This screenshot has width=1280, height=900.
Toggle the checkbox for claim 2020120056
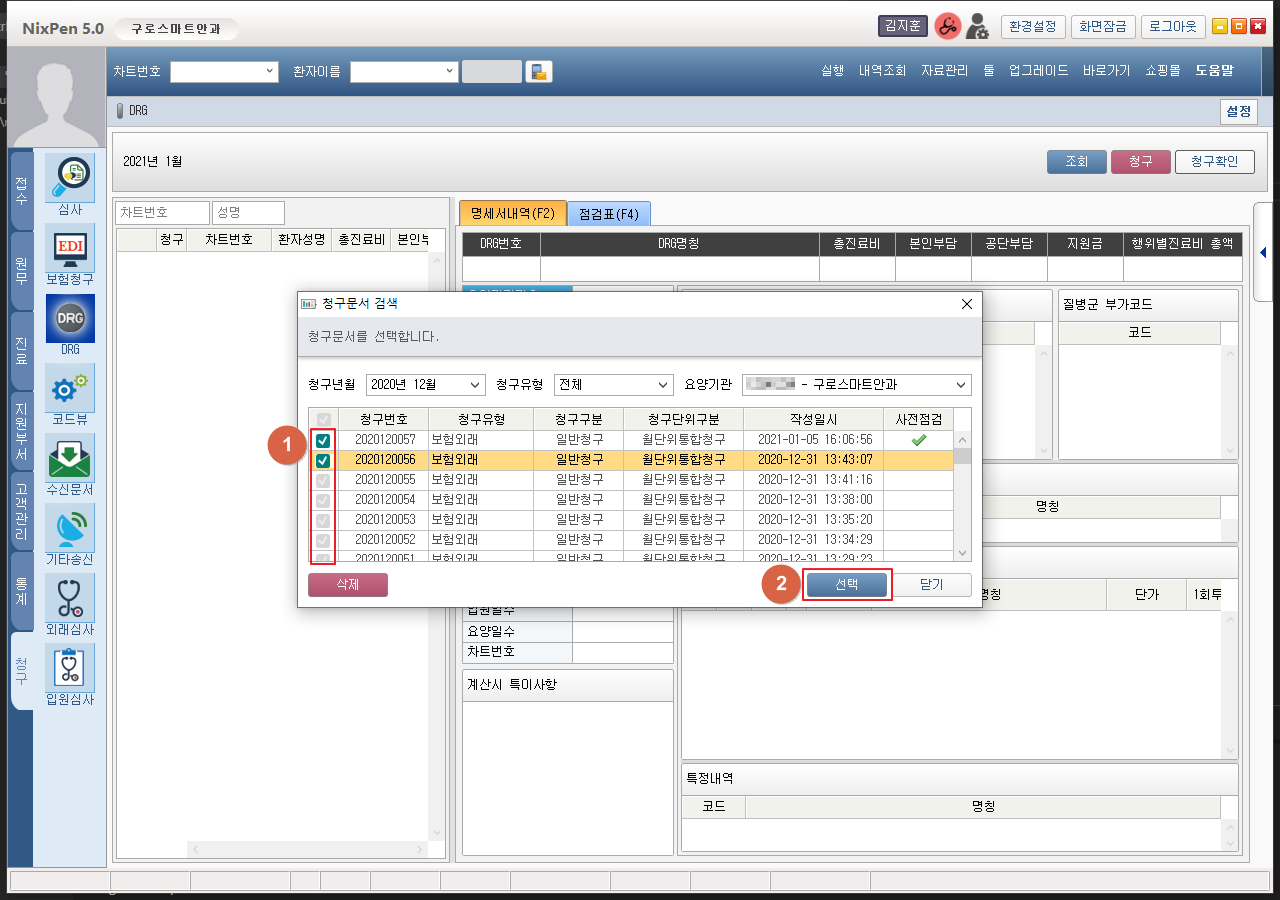[323, 460]
